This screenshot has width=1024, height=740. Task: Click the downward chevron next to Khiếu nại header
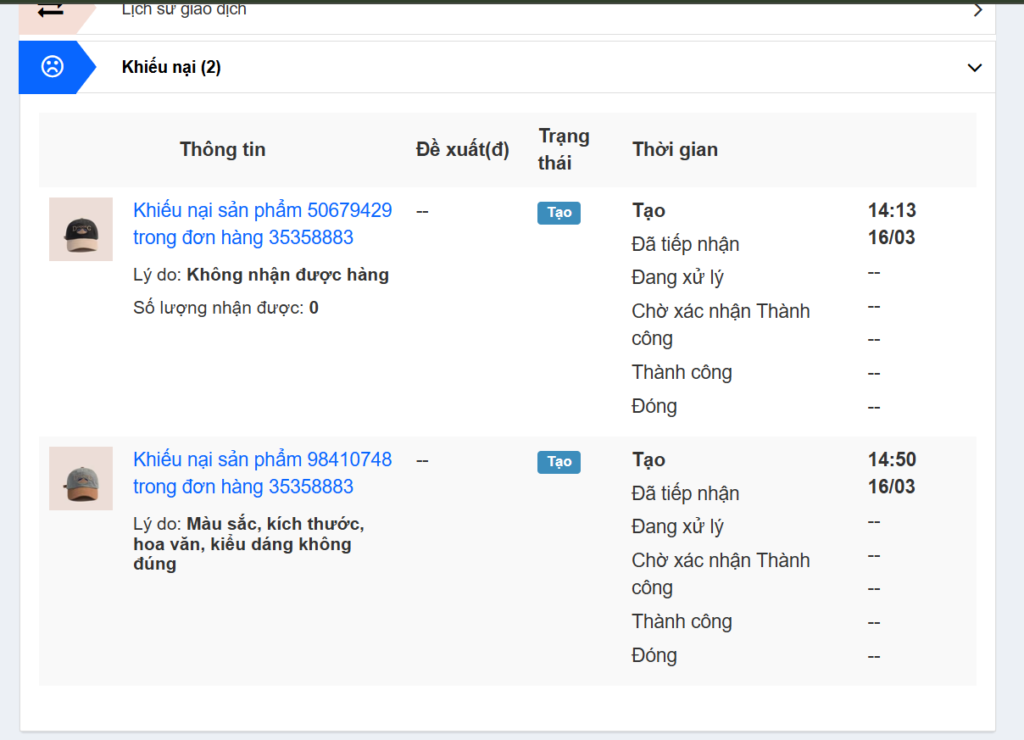click(x=974, y=68)
